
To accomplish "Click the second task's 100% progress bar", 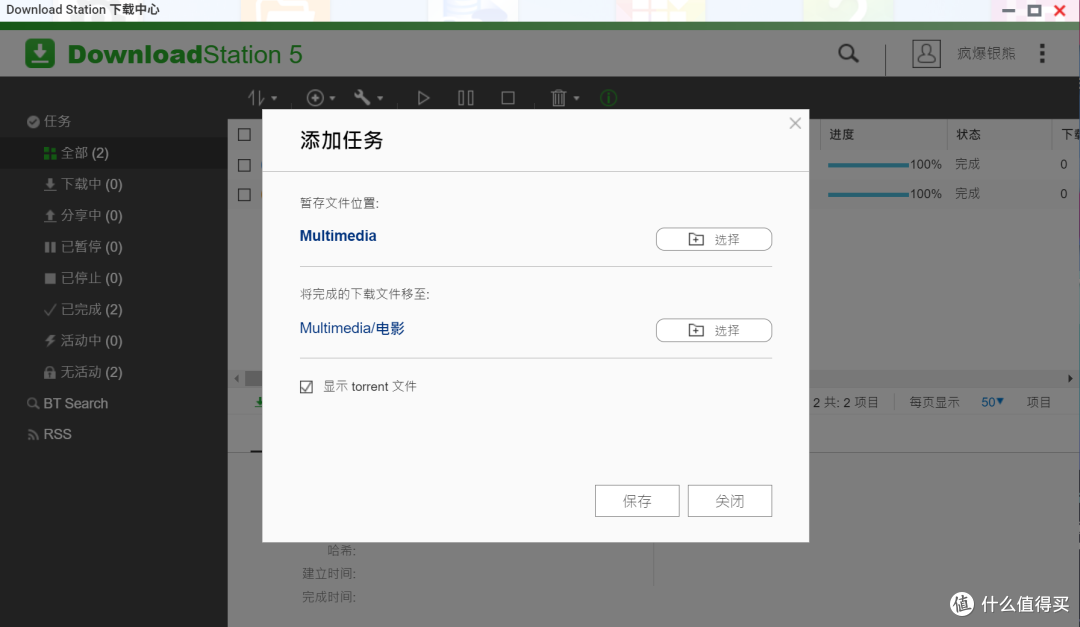I will pos(868,195).
